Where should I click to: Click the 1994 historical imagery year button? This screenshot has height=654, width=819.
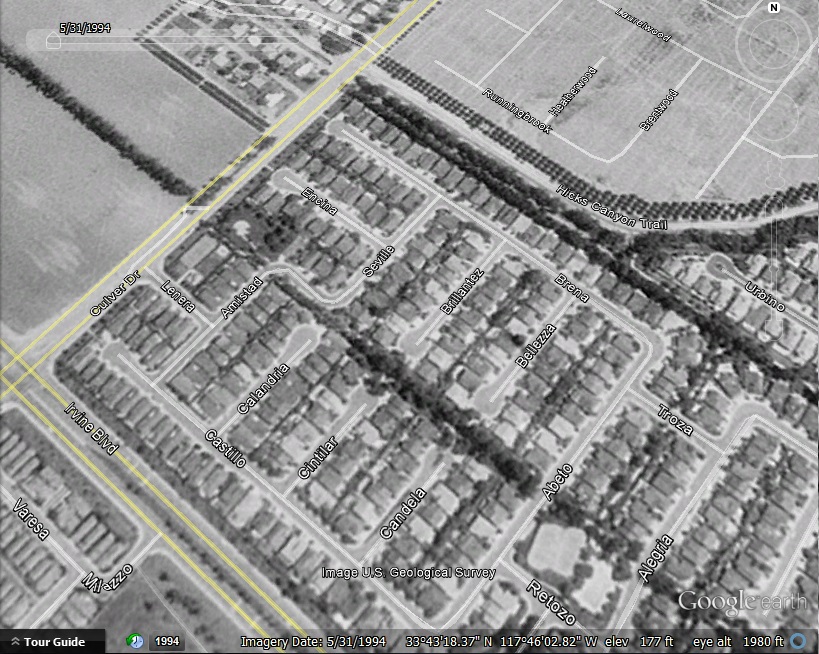point(167,641)
